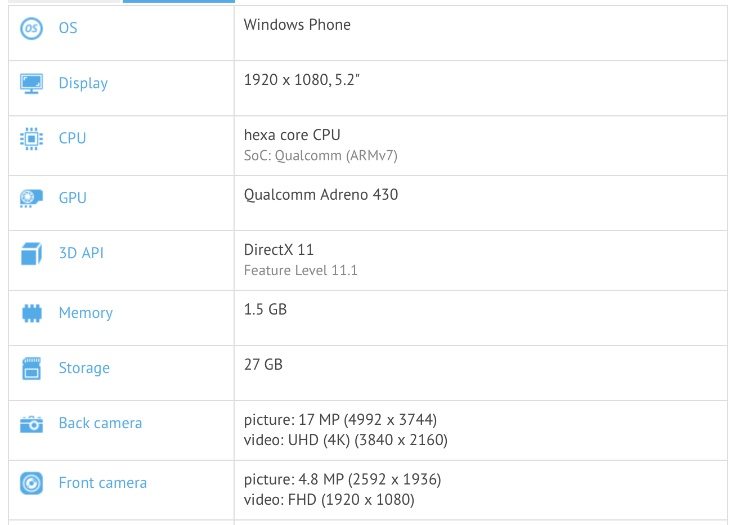This screenshot has width=735, height=525.
Task: Click the Storage label text
Action: pos(84,368)
